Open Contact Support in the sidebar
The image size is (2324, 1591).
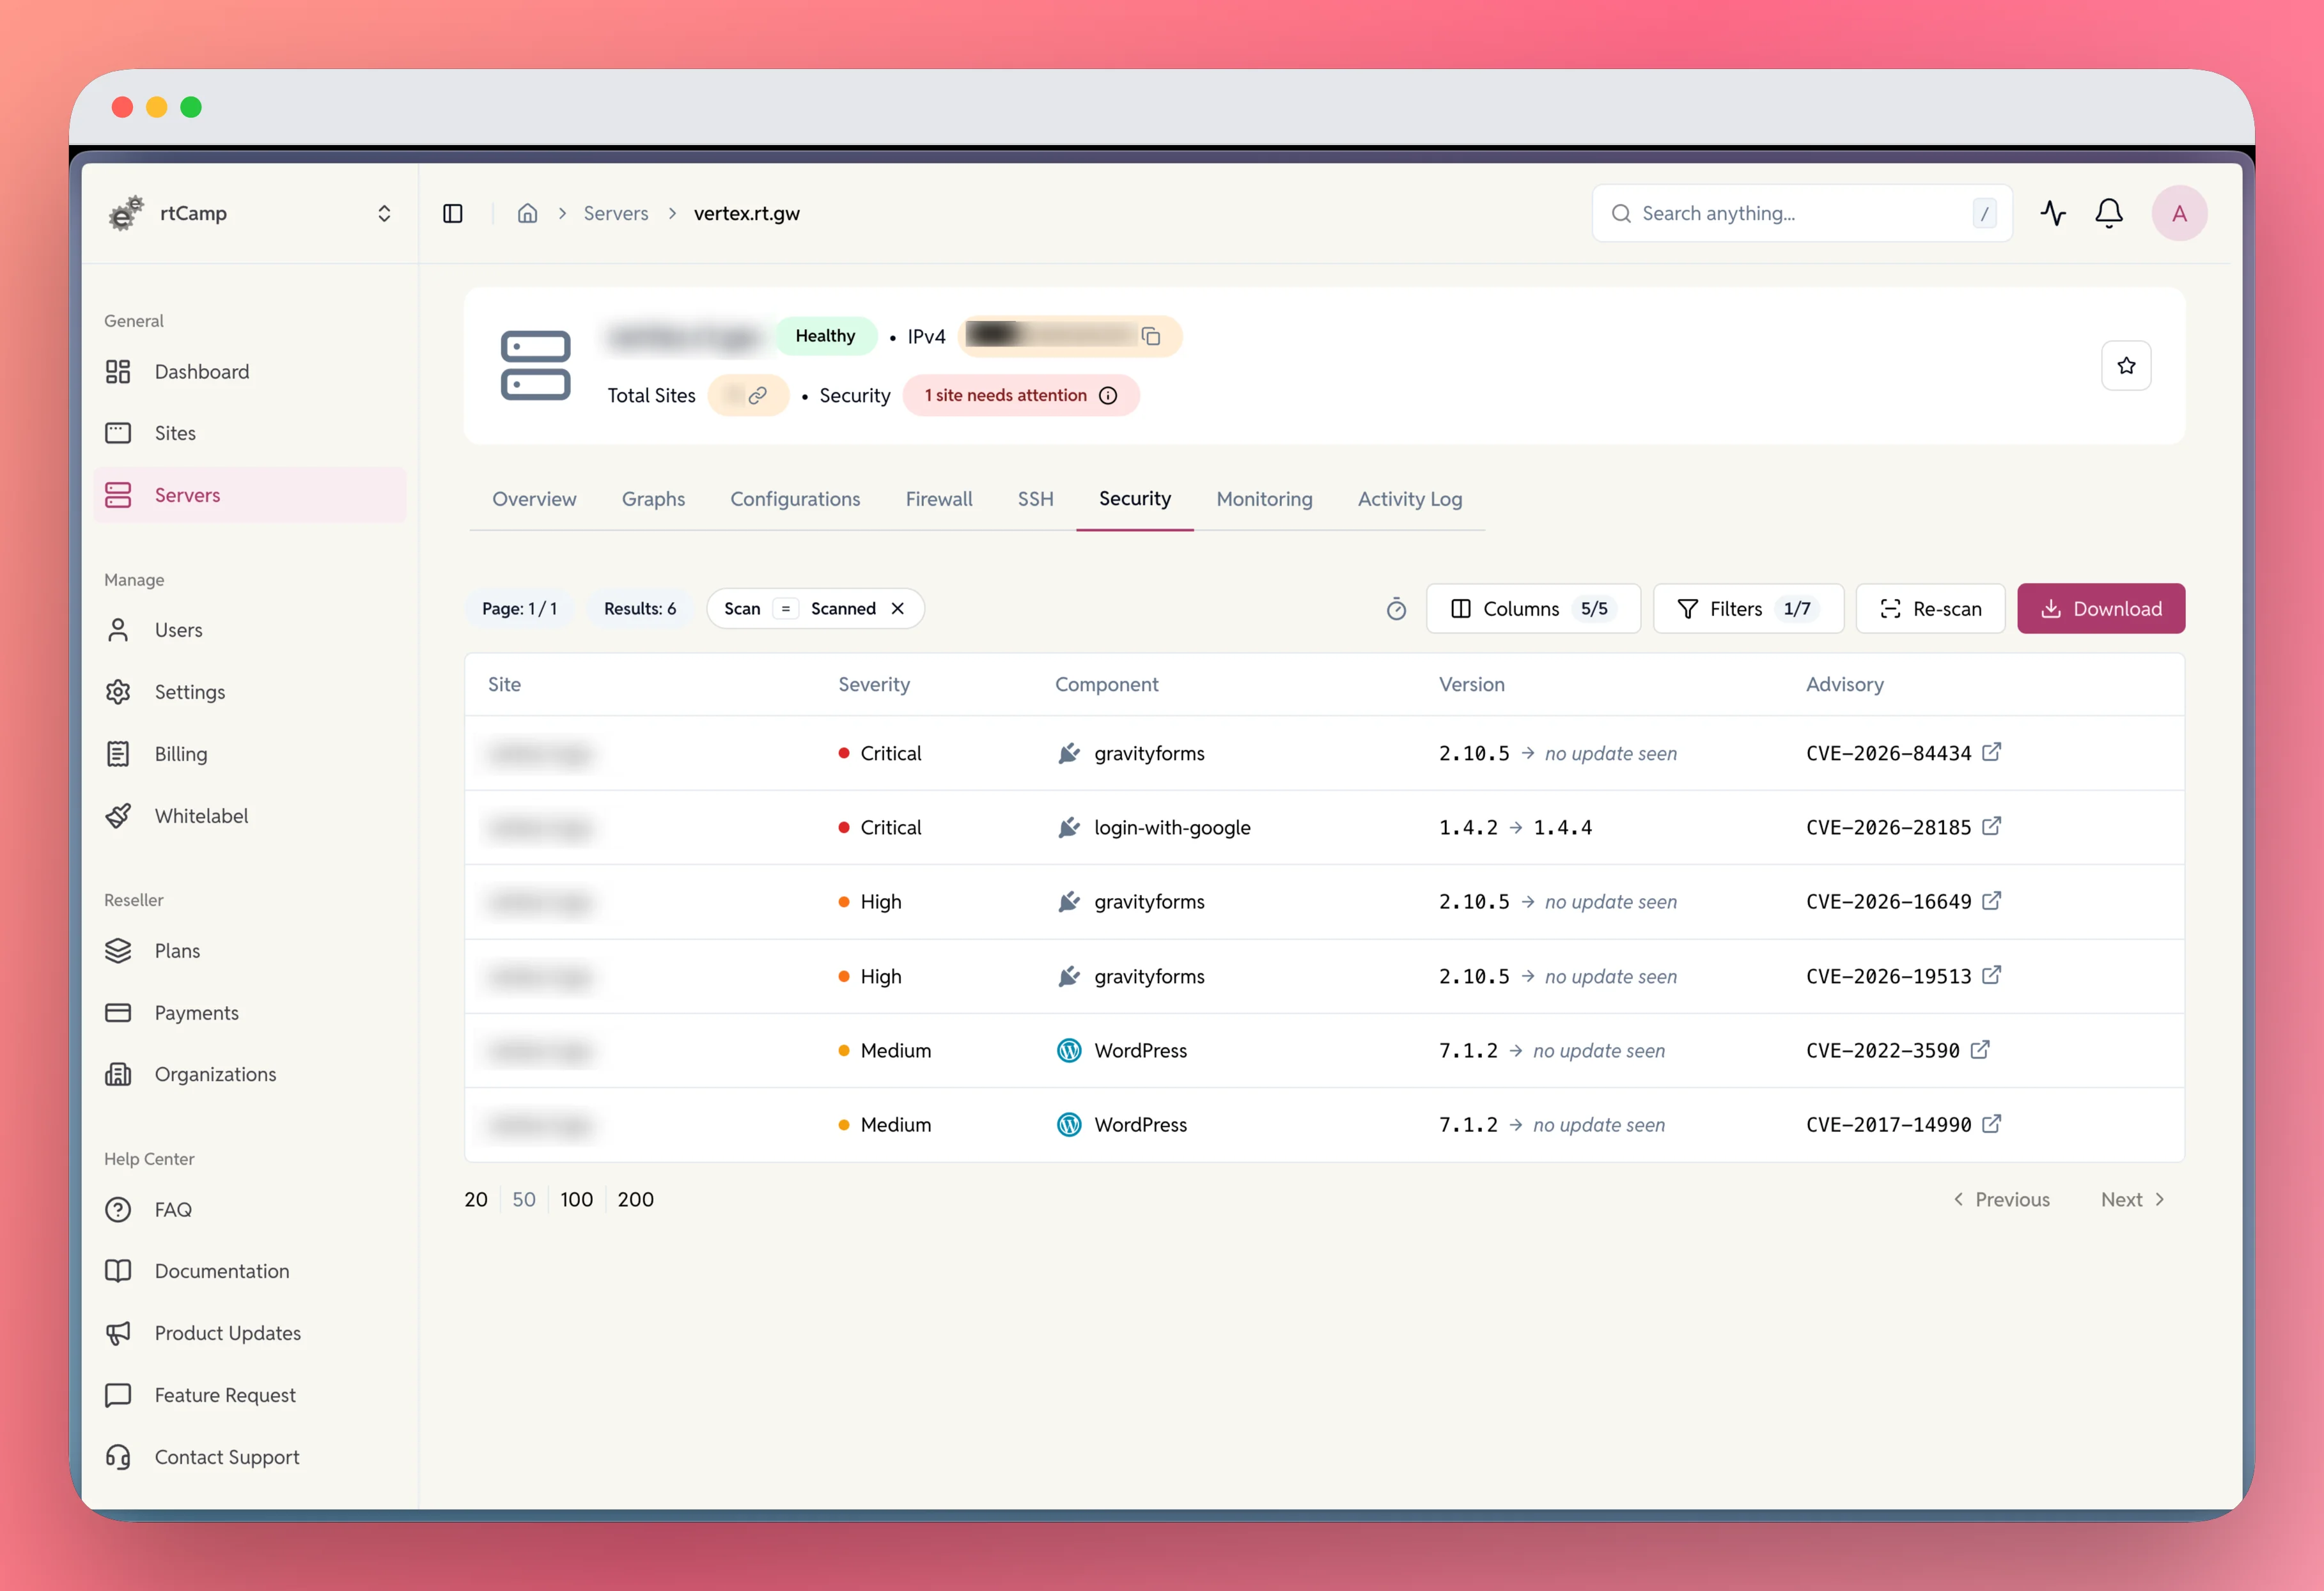pos(250,1457)
